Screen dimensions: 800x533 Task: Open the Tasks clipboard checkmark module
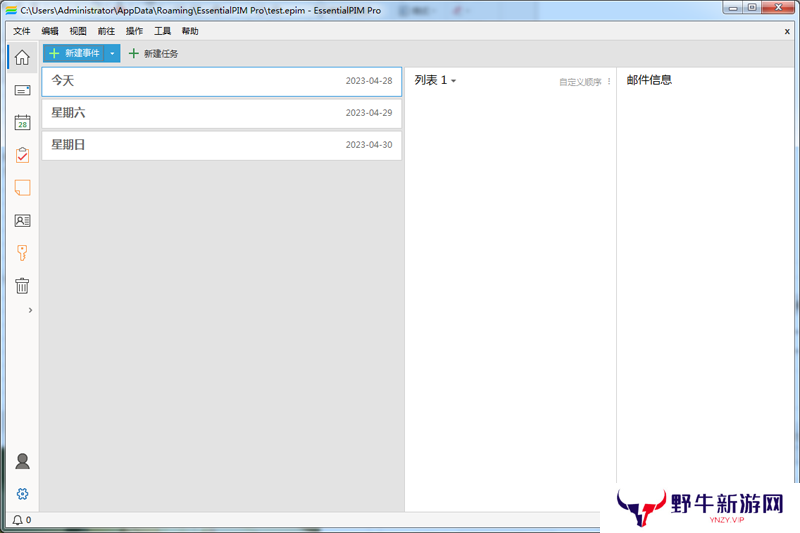pos(22,155)
